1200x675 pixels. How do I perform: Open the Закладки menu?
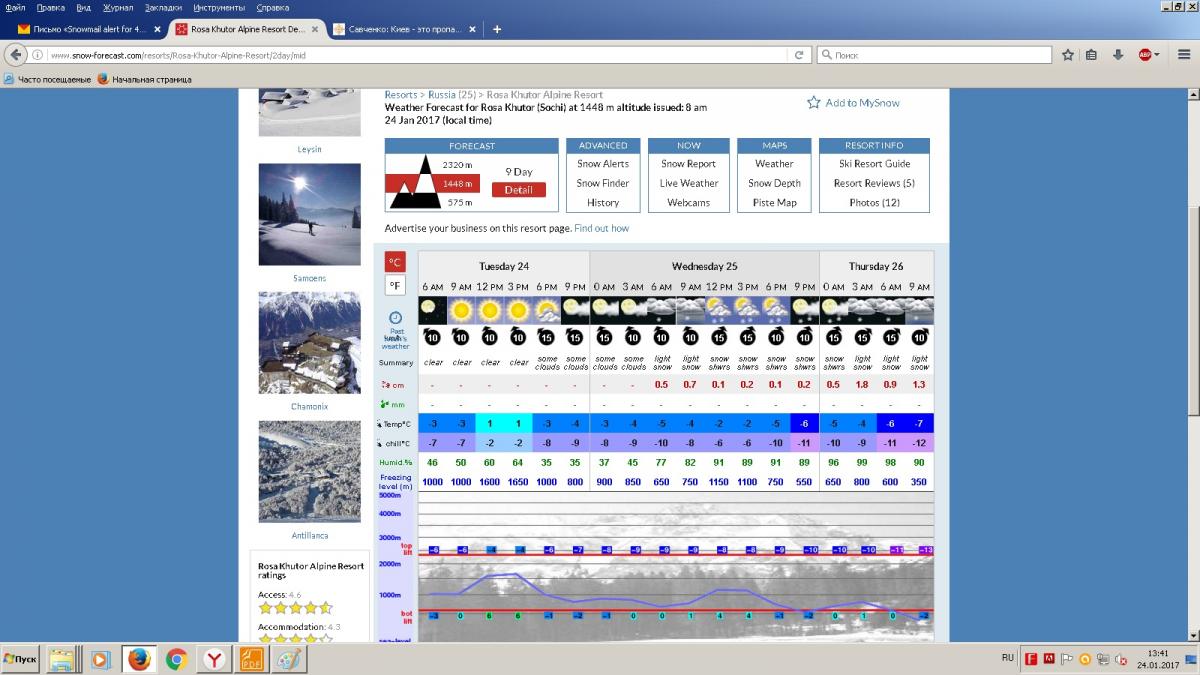[163, 7]
